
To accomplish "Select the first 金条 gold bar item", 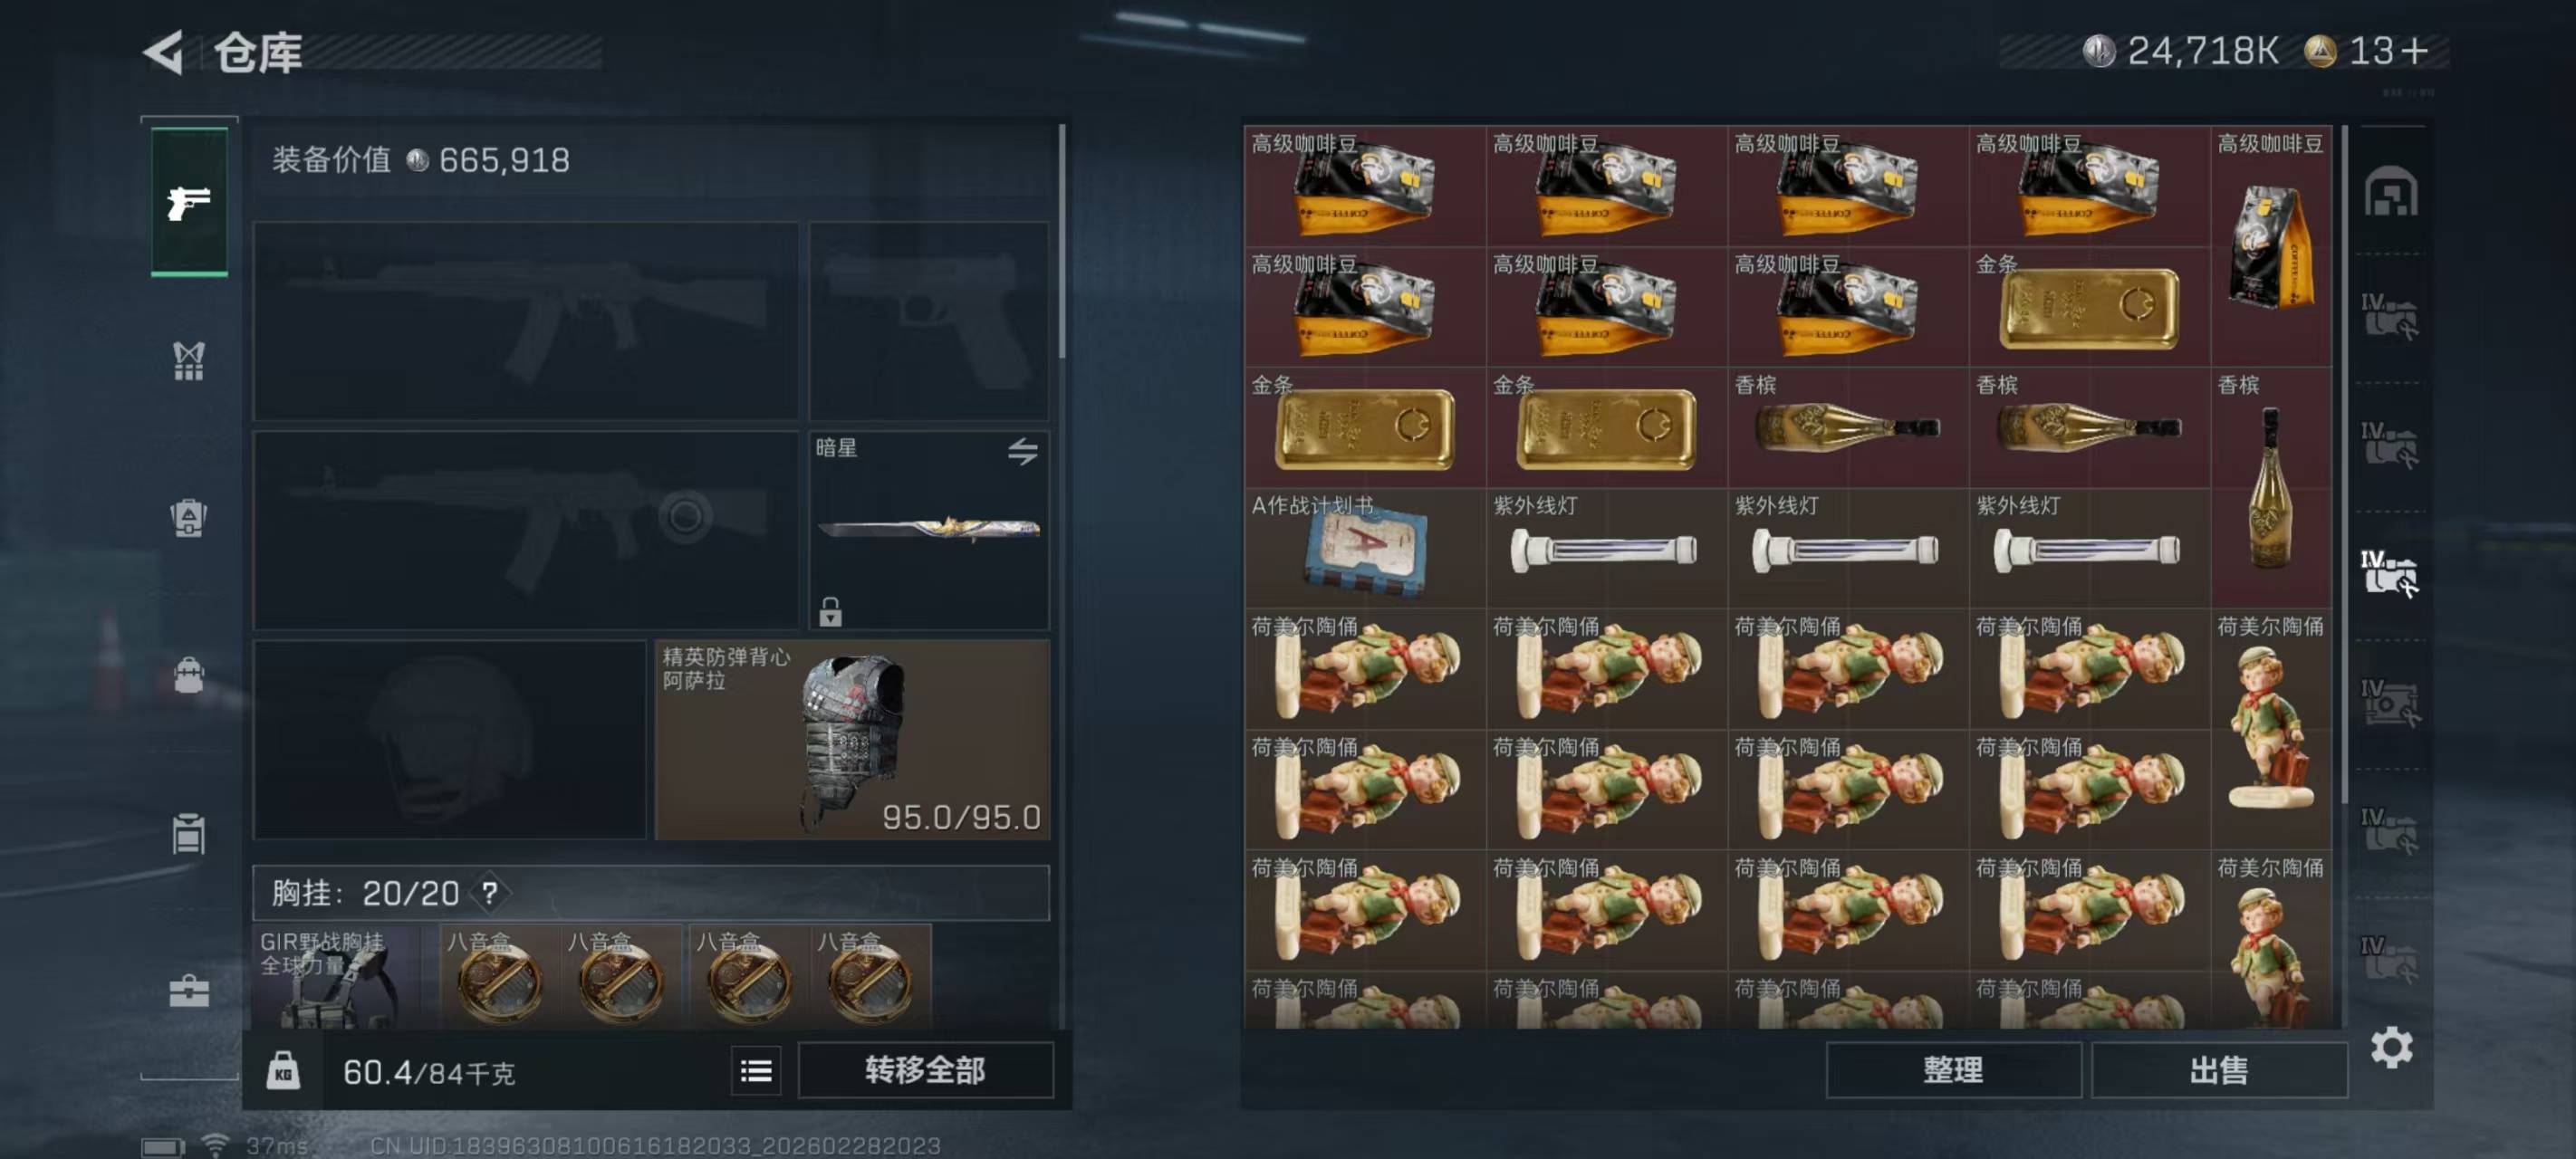I will click(2089, 307).
